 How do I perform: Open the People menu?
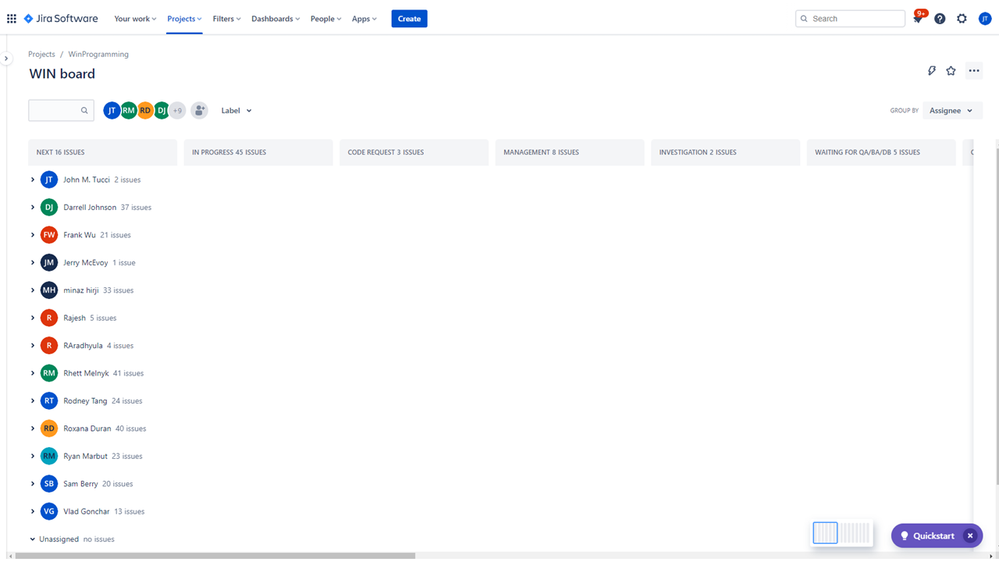(x=326, y=18)
